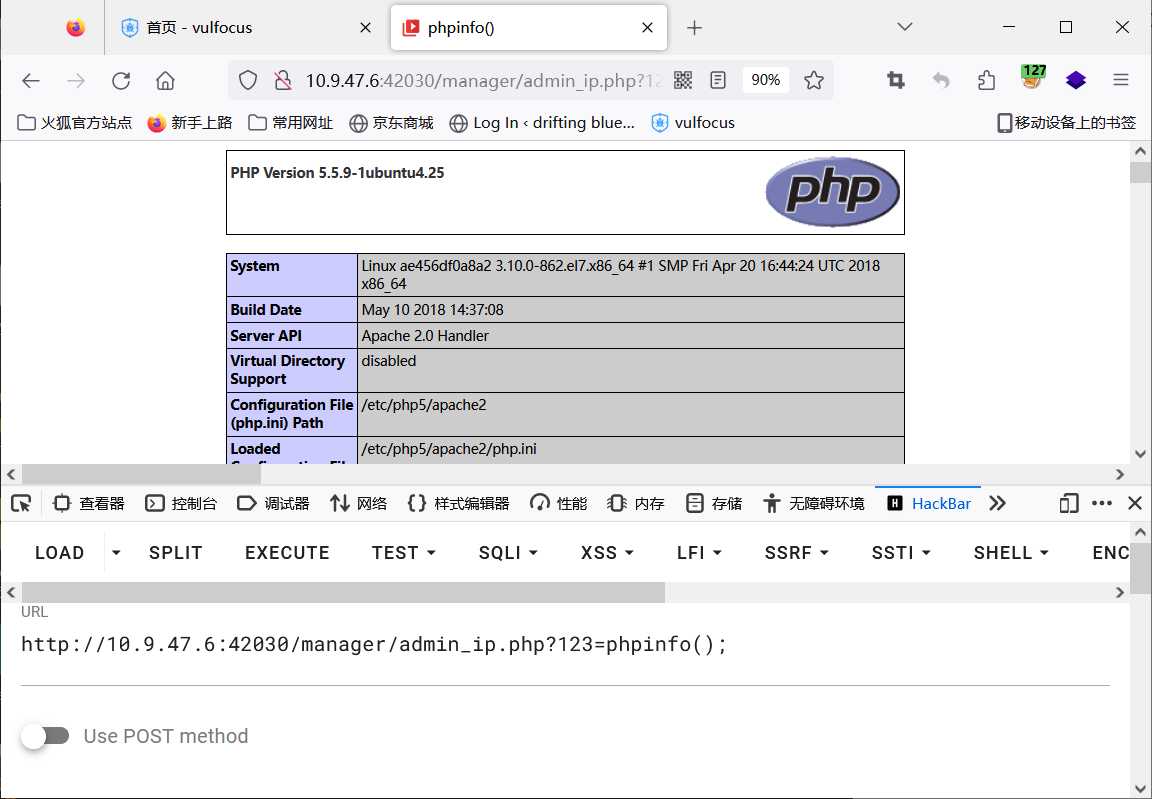This screenshot has width=1152, height=799.
Task: Reload the page with refresh icon
Action: pos(121,81)
